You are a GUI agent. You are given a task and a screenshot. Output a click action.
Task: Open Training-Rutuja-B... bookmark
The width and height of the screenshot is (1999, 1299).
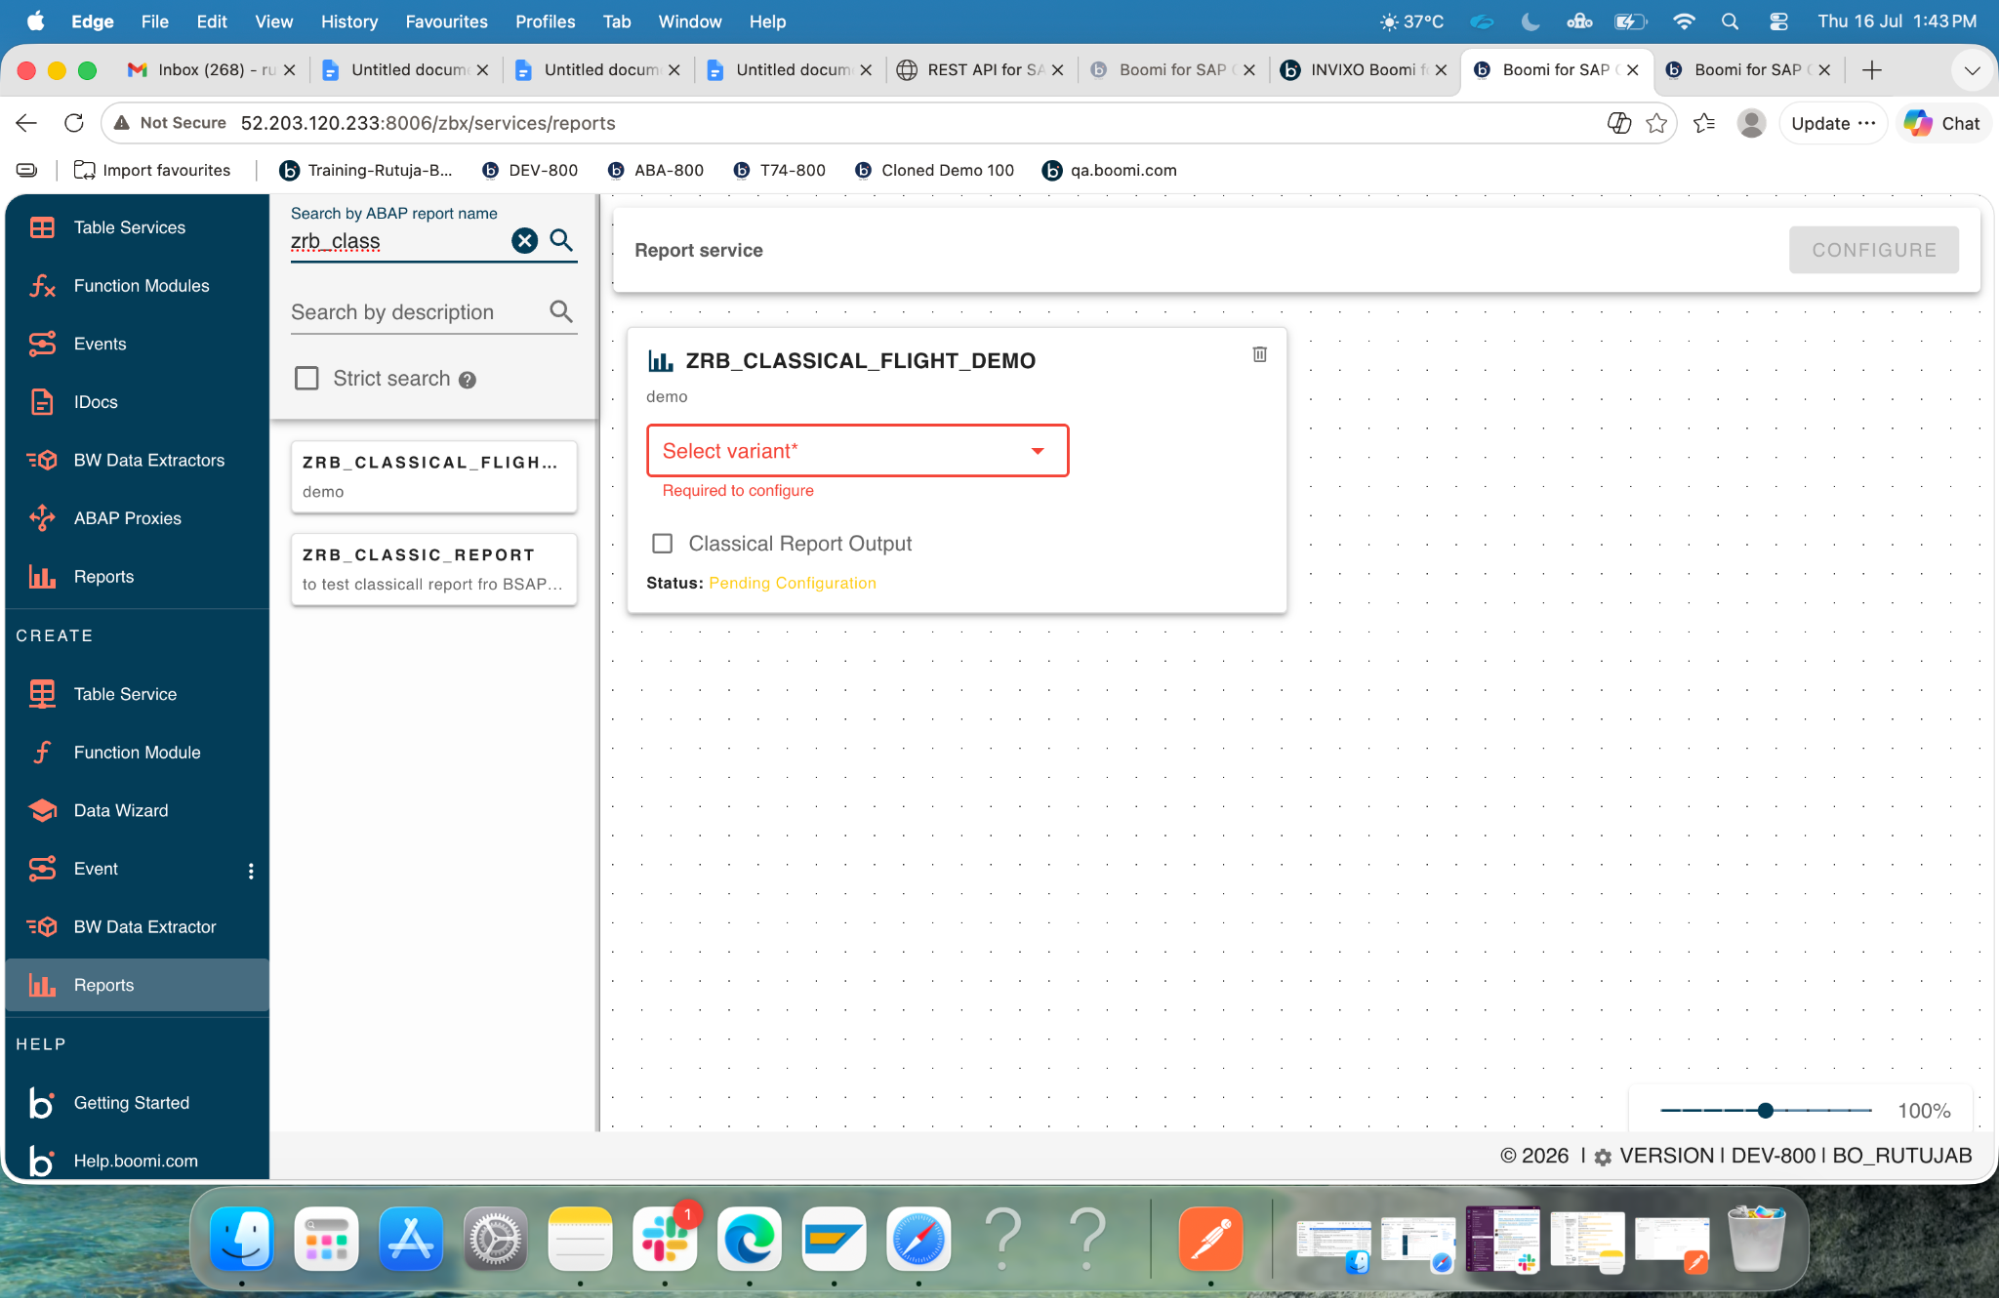tap(366, 171)
